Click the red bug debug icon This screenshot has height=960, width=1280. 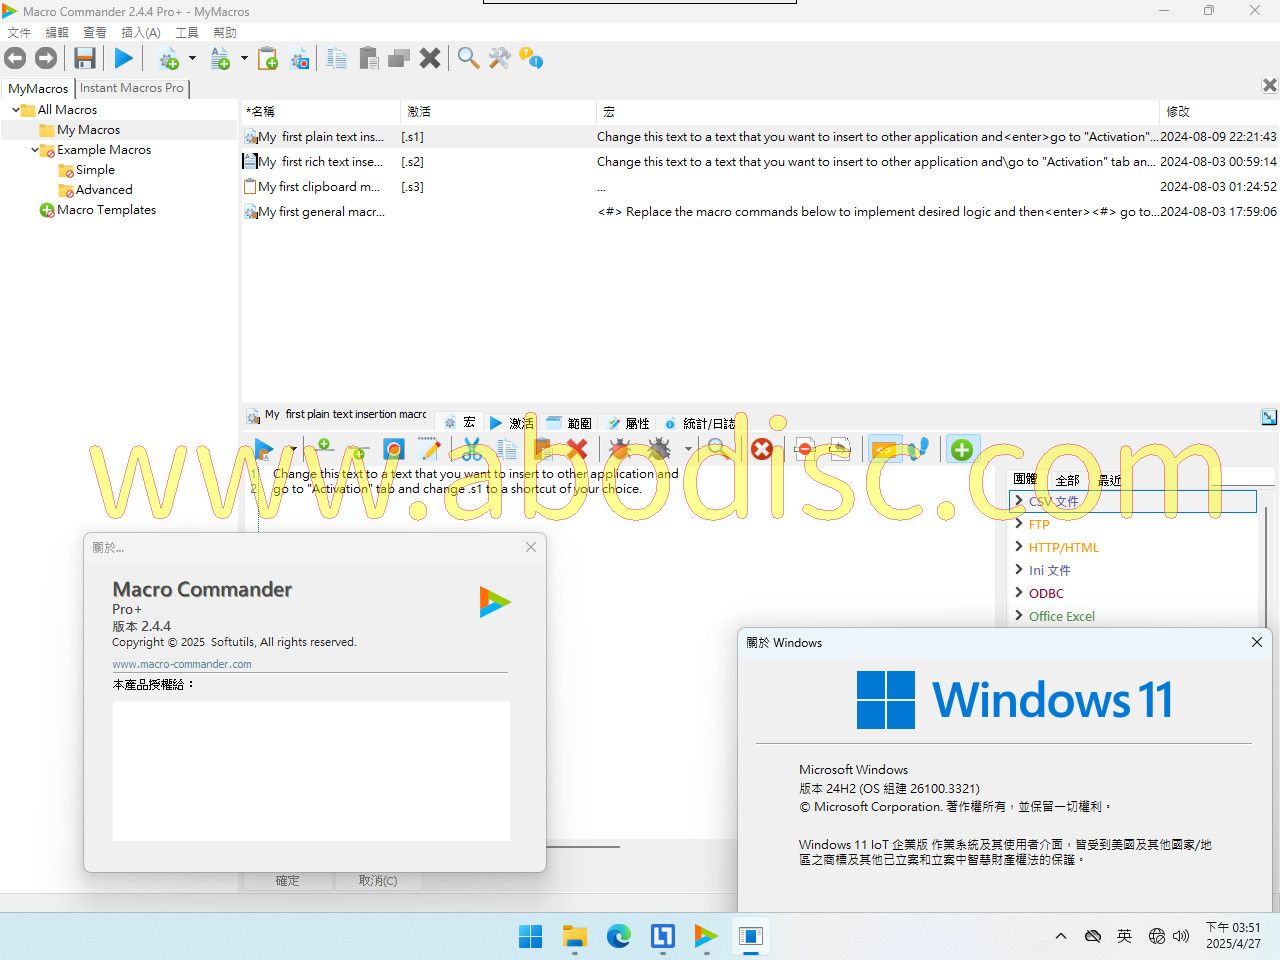[x=619, y=449]
